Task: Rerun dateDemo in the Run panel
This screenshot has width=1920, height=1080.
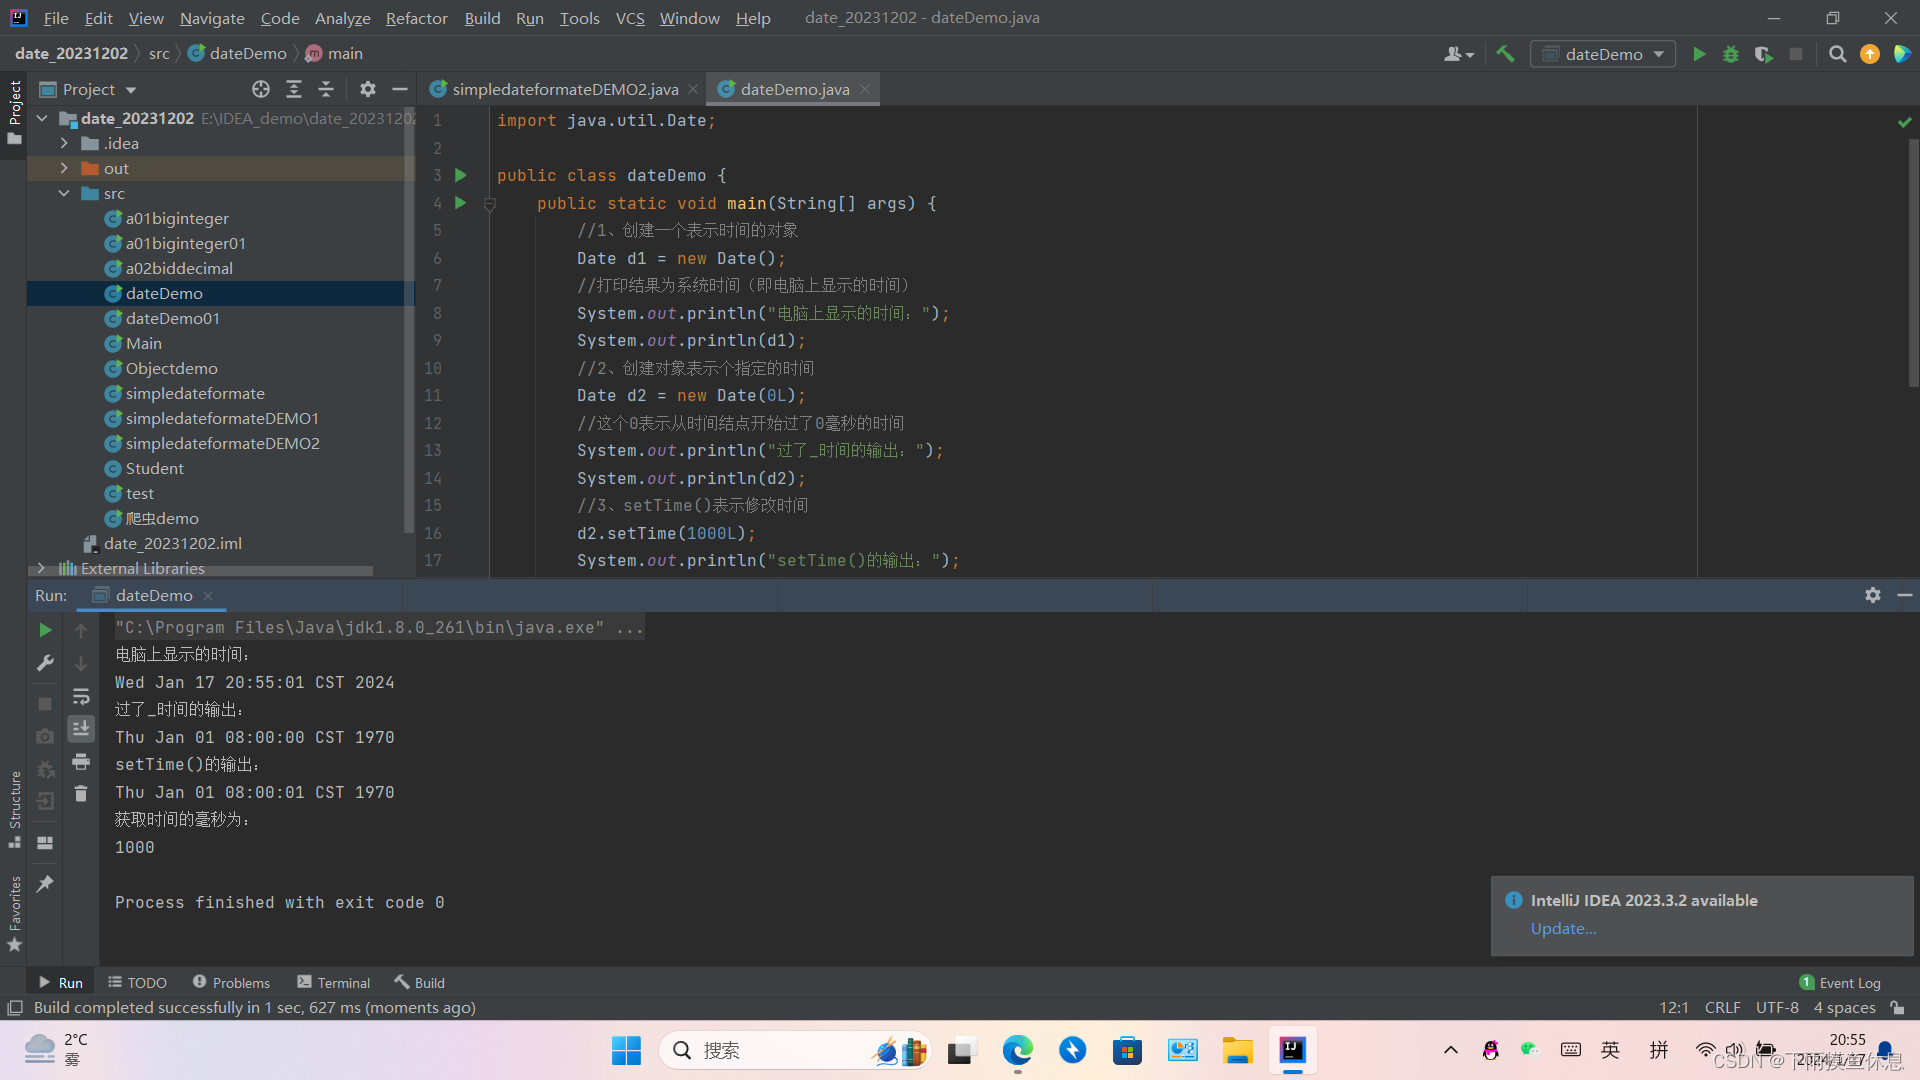Action: [45, 630]
